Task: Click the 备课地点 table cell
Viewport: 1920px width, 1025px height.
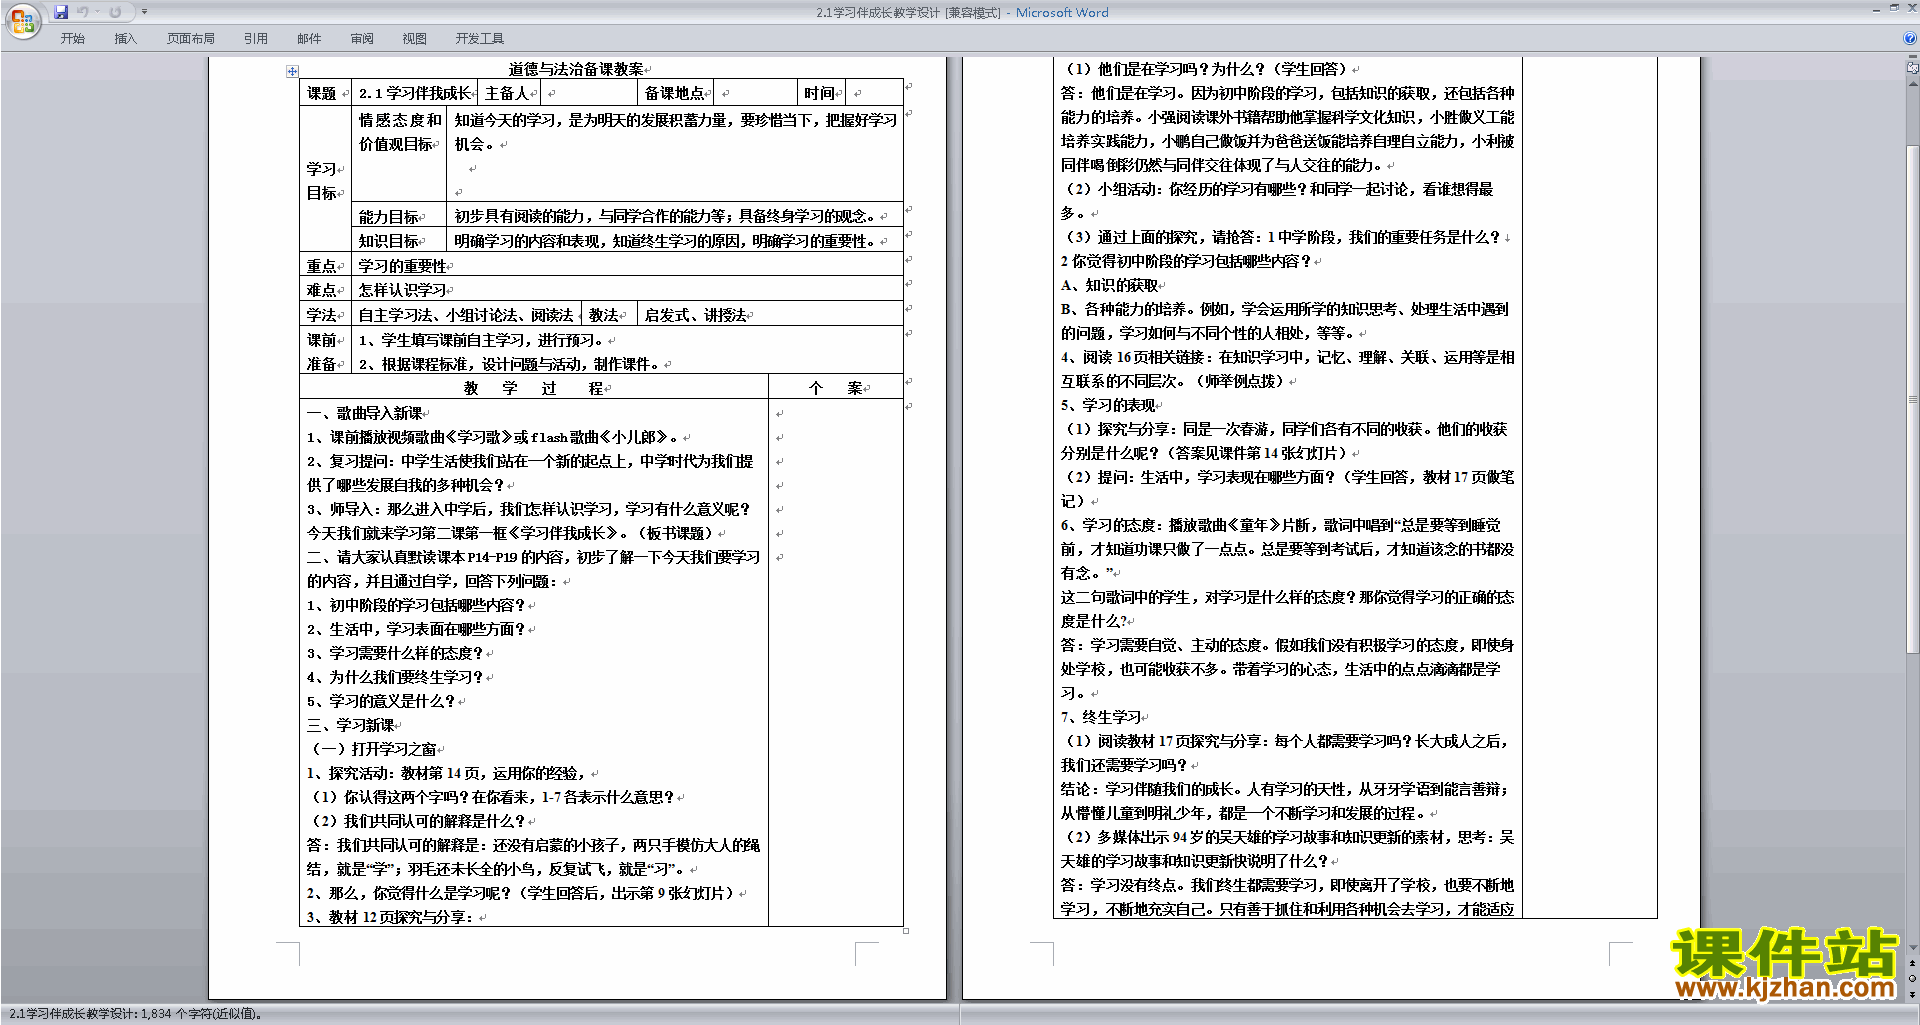Action: click(674, 93)
